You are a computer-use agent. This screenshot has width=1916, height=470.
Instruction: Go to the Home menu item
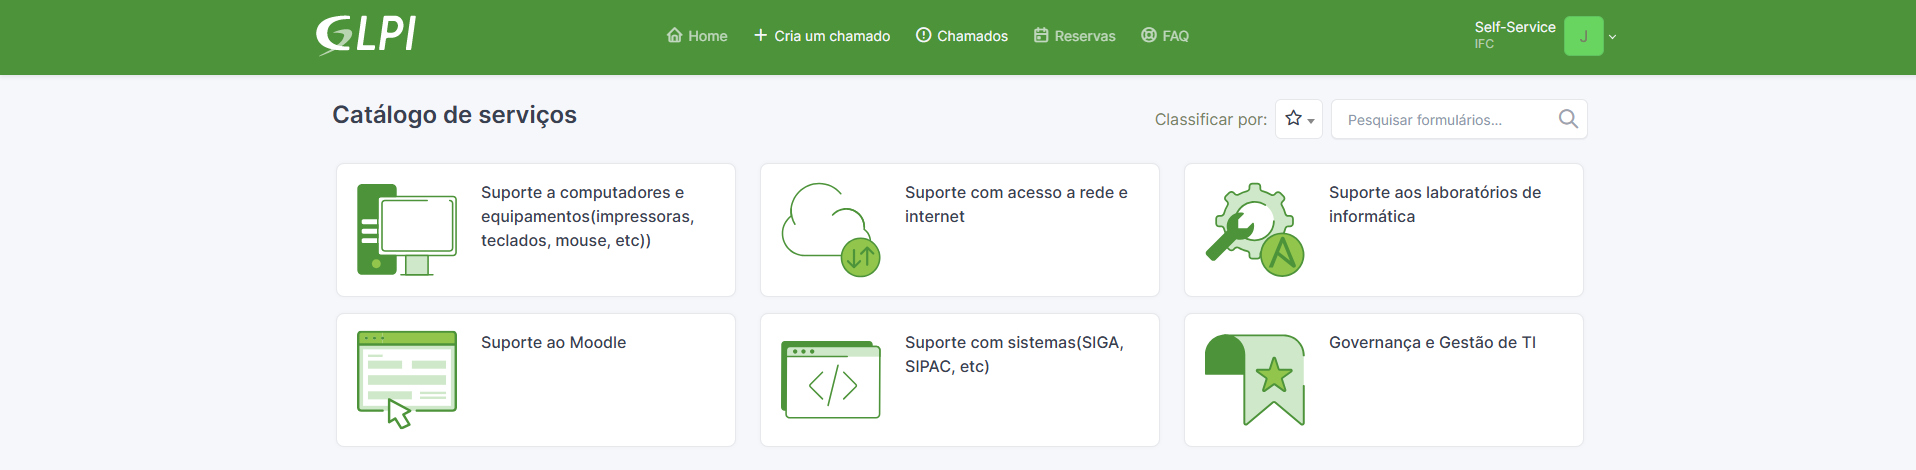(x=697, y=36)
